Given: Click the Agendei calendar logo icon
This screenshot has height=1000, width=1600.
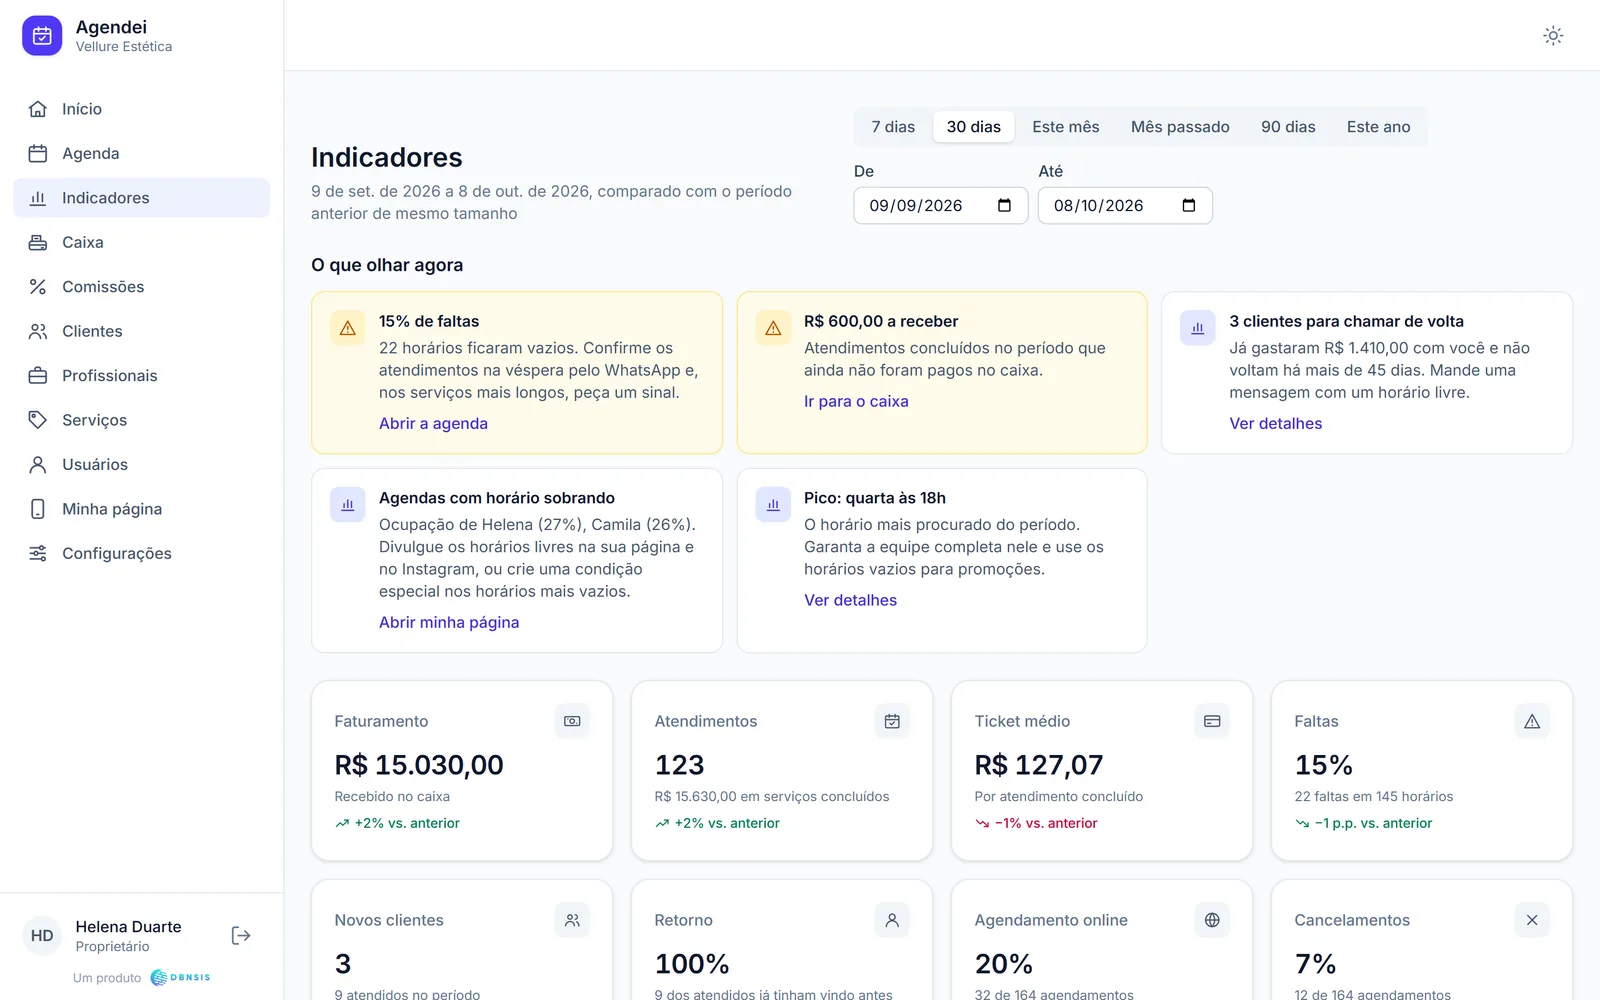Looking at the screenshot, I should coord(42,36).
